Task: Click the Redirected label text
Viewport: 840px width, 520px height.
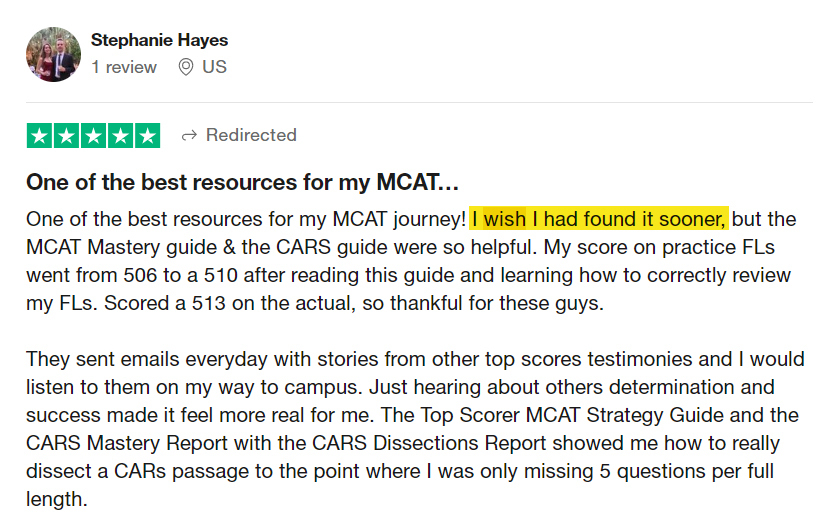Action: tap(251, 135)
